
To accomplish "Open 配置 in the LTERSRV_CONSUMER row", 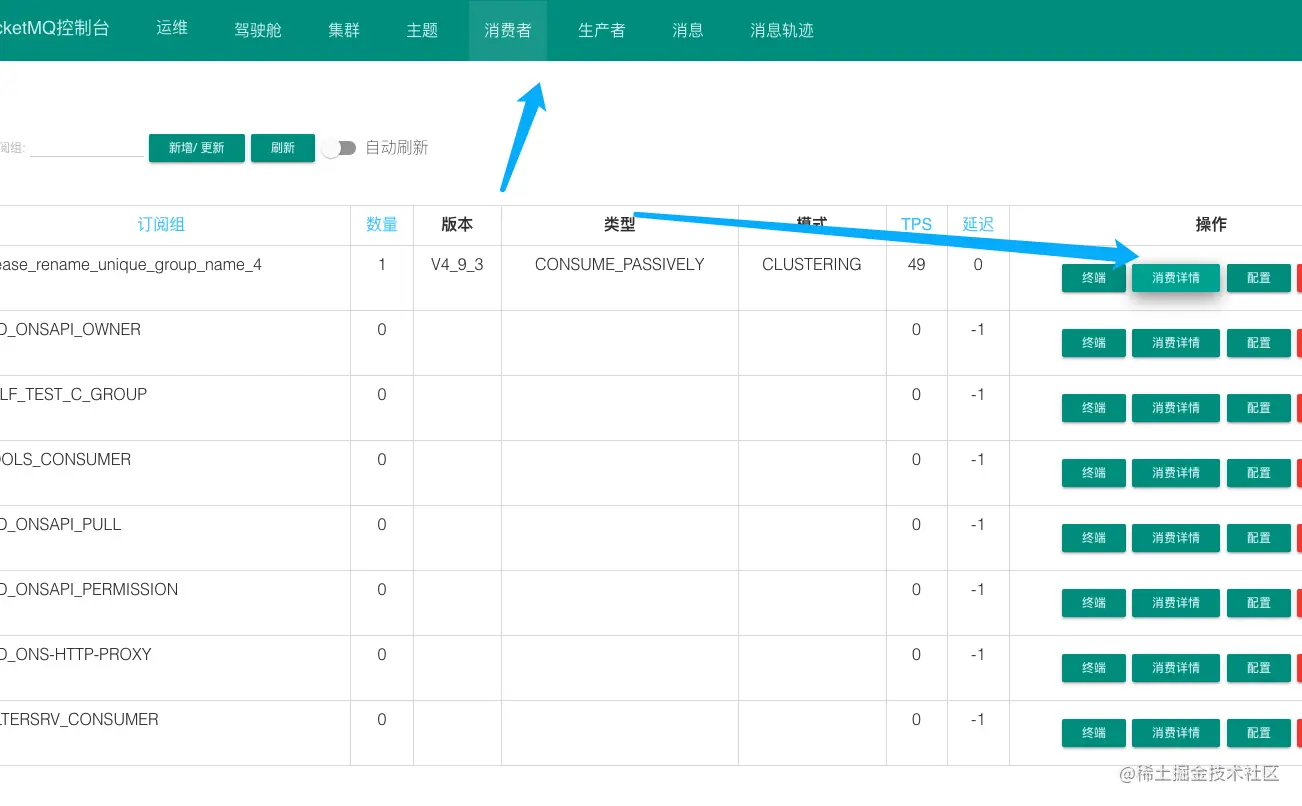I will [x=1259, y=733].
